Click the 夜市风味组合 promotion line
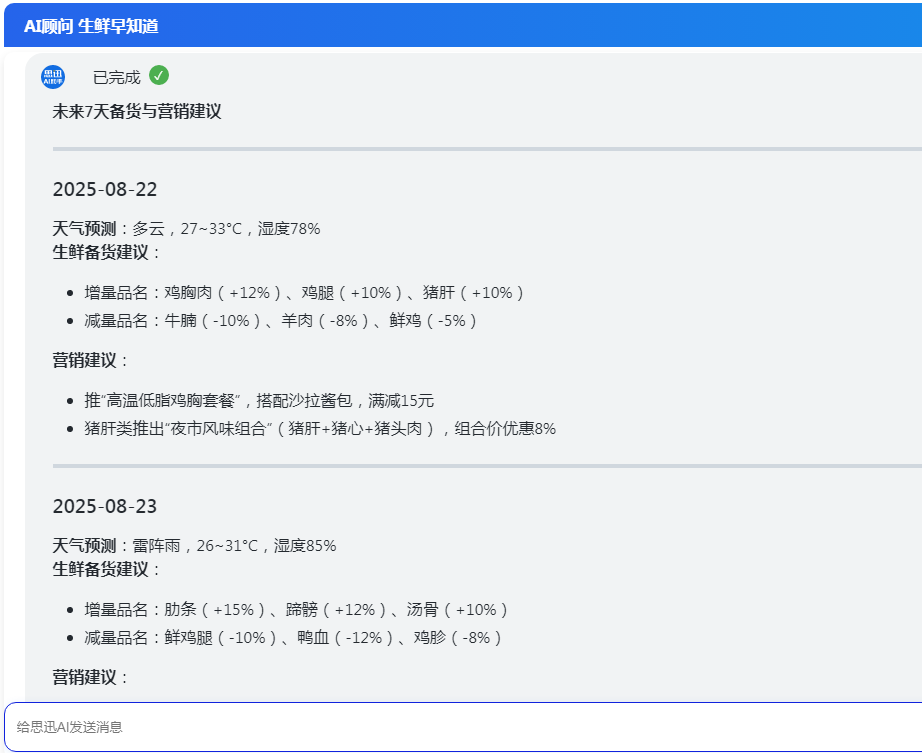 [x=320, y=429]
